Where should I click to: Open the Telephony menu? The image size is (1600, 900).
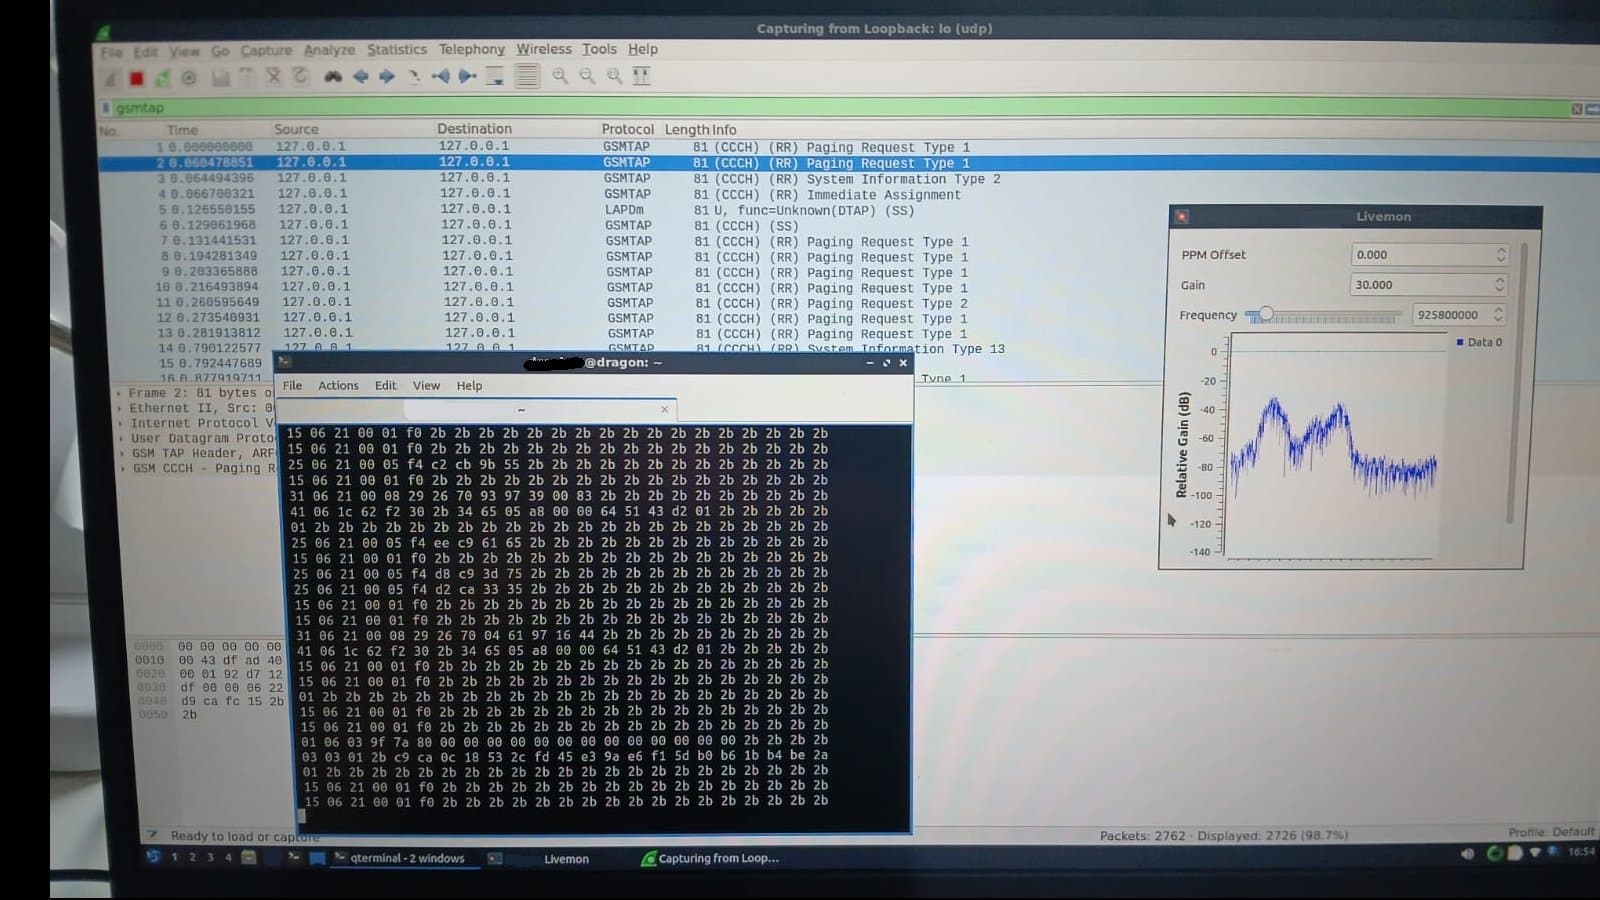point(472,49)
